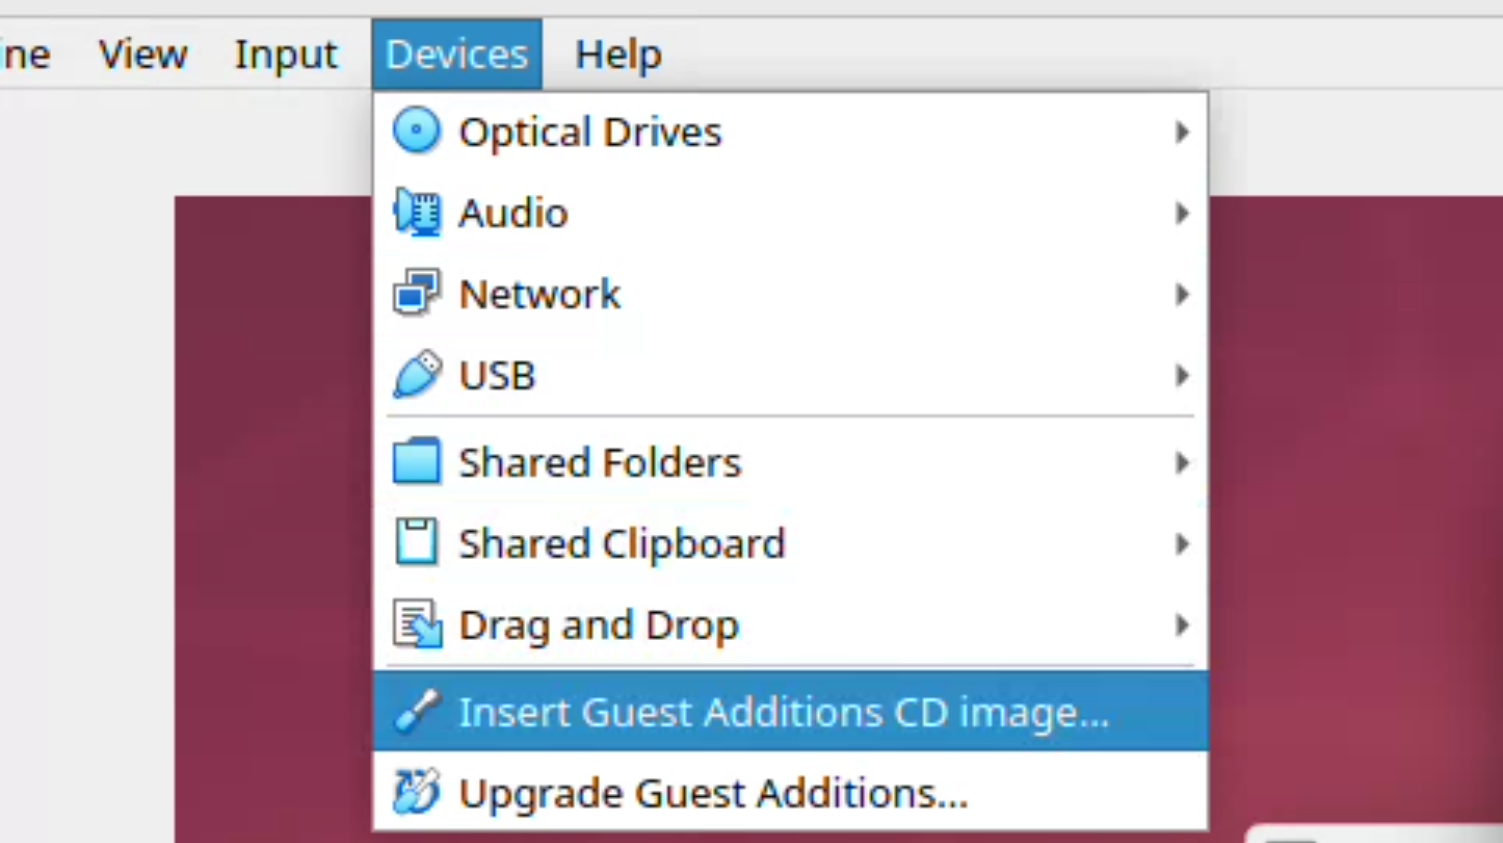The width and height of the screenshot is (1503, 843).
Task: Open the View menu
Action: click(143, 54)
